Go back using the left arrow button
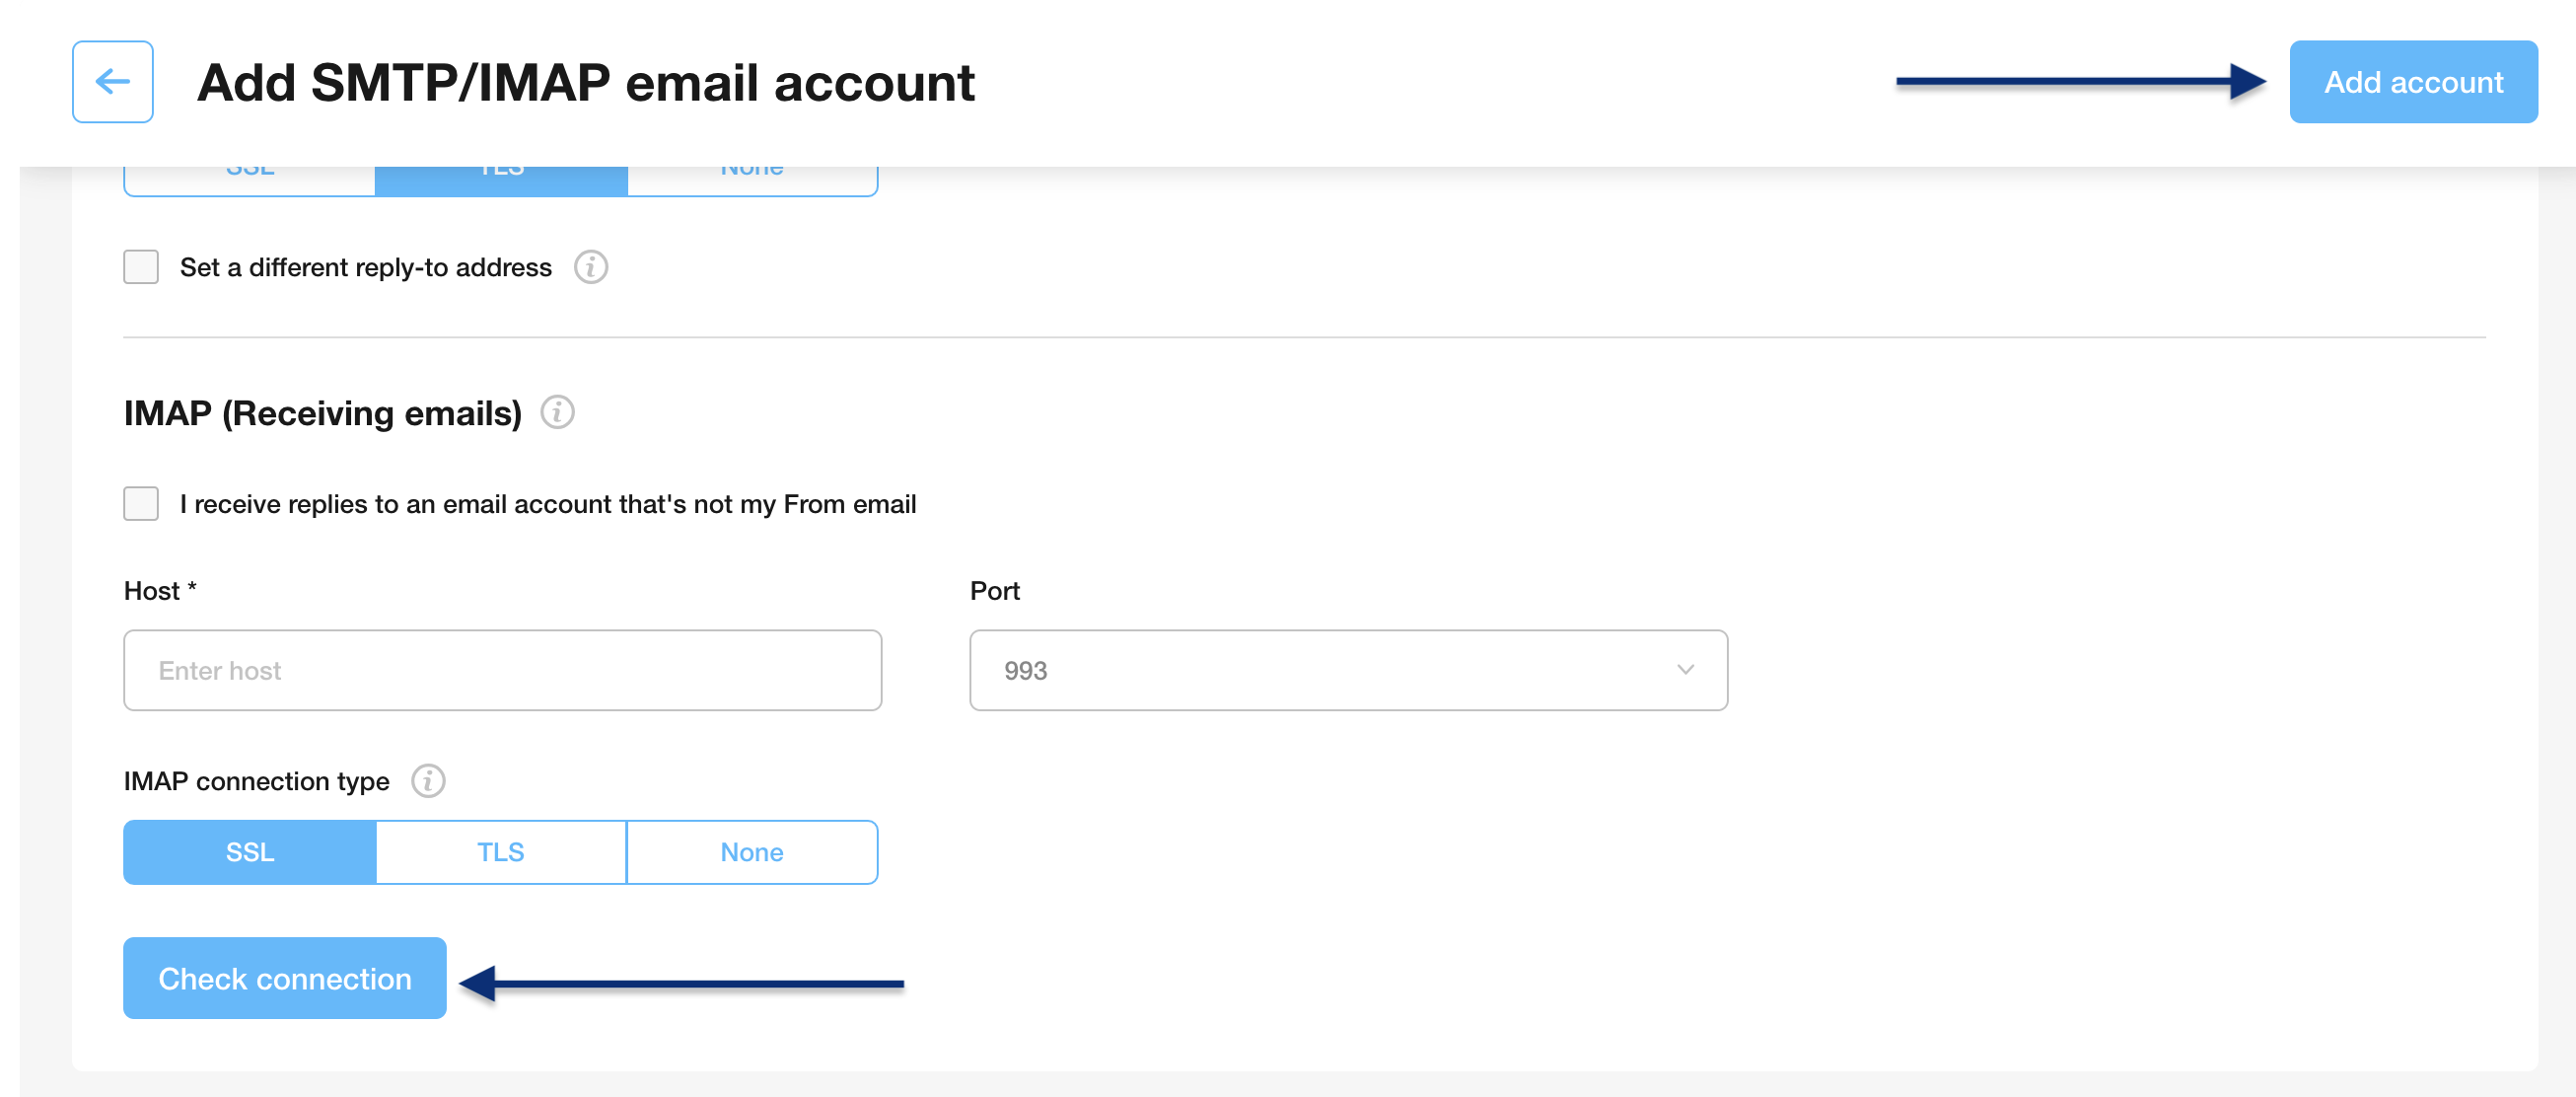Viewport: 2576px width, 1097px height. coord(112,81)
